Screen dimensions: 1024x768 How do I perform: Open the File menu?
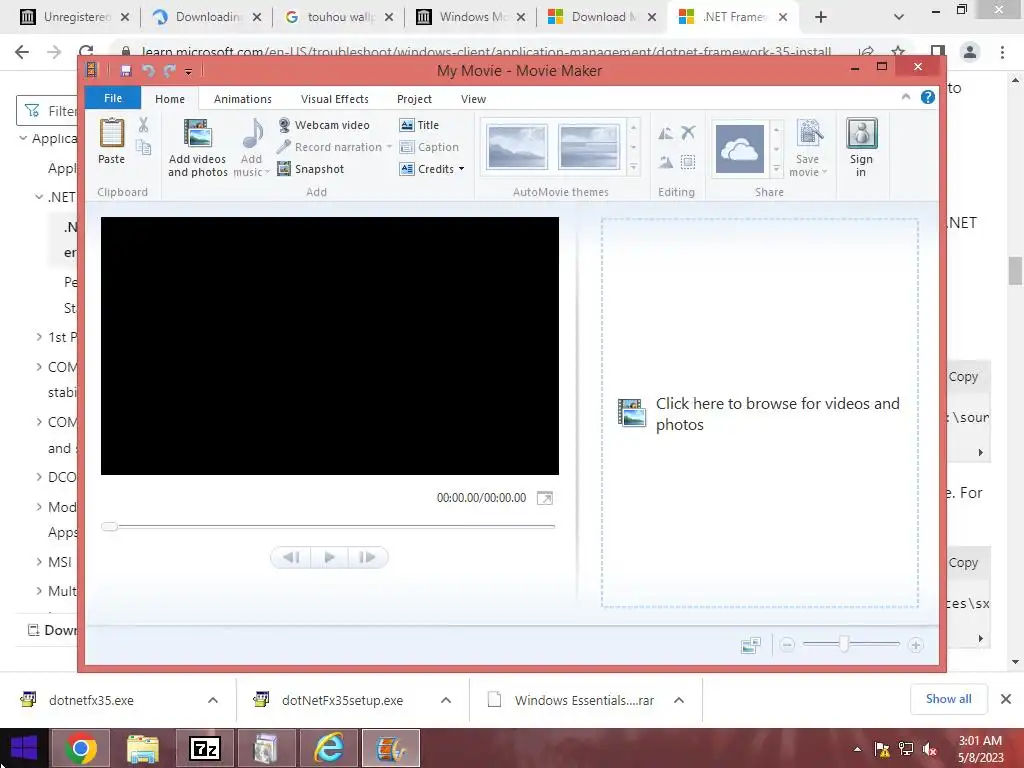[x=113, y=98]
